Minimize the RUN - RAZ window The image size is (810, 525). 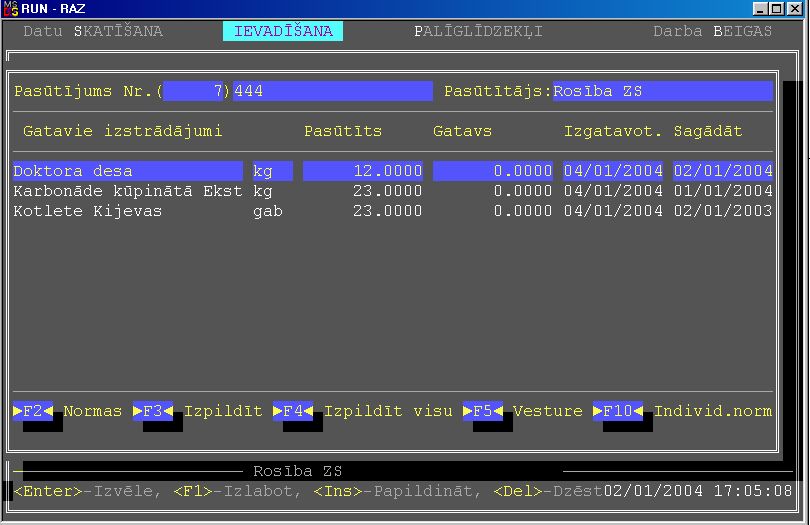tap(760, 9)
